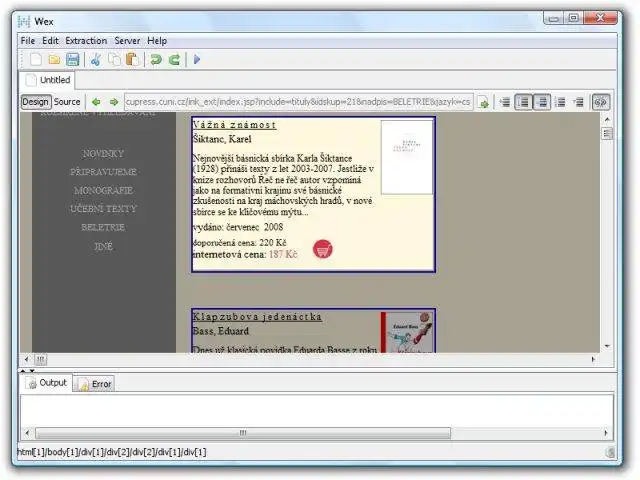Viewport: 640px width, 480px height.
Task: Go forward with the green right arrow
Action: pos(114,102)
